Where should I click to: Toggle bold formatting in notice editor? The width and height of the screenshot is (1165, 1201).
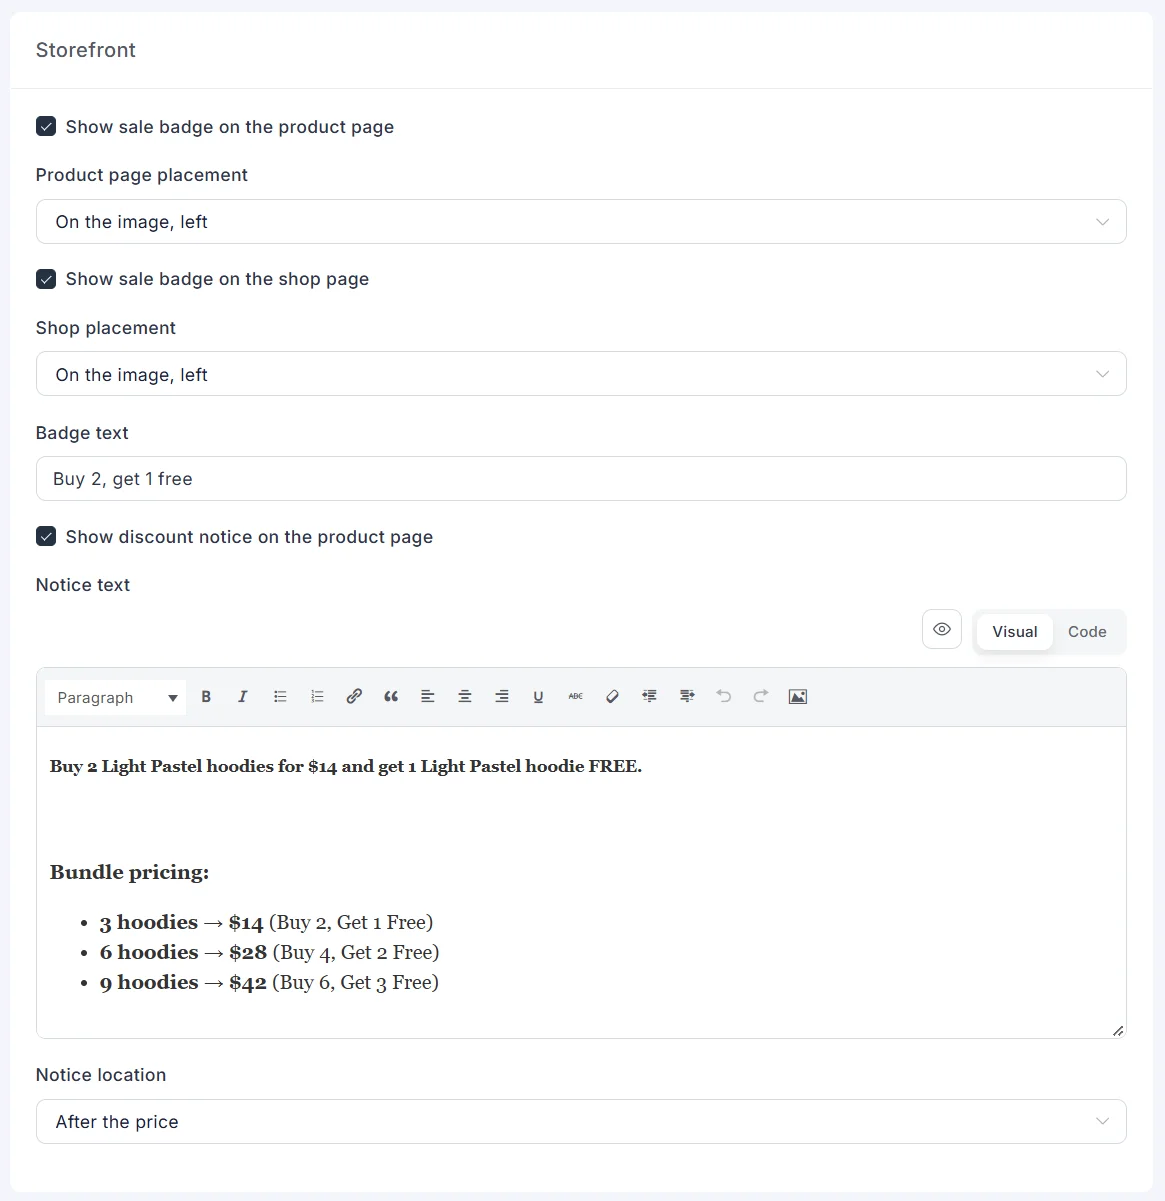point(206,697)
